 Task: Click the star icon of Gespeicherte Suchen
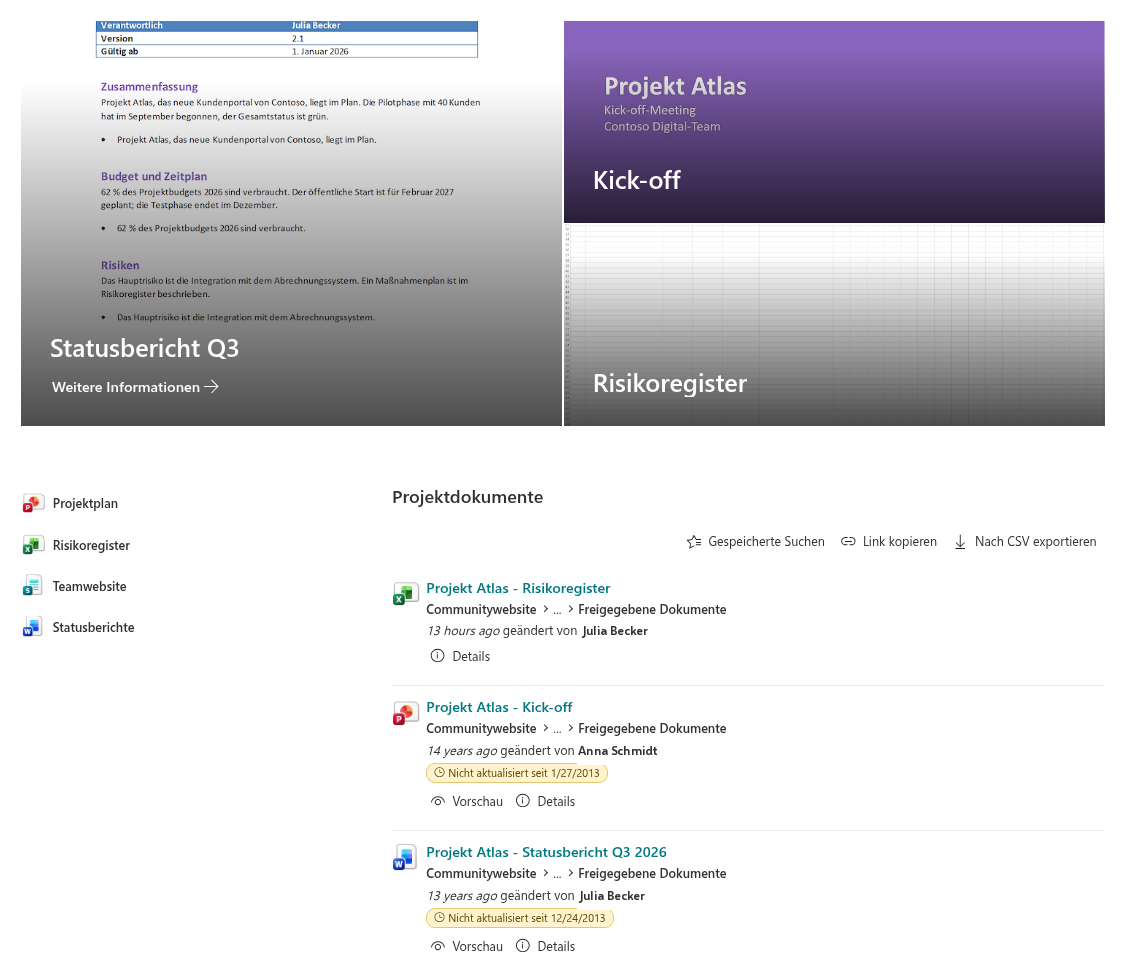tap(694, 542)
